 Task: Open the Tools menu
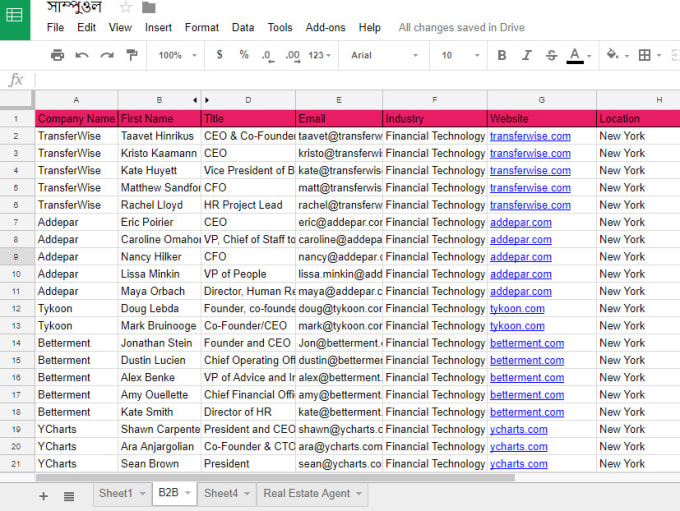tap(280, 27)
